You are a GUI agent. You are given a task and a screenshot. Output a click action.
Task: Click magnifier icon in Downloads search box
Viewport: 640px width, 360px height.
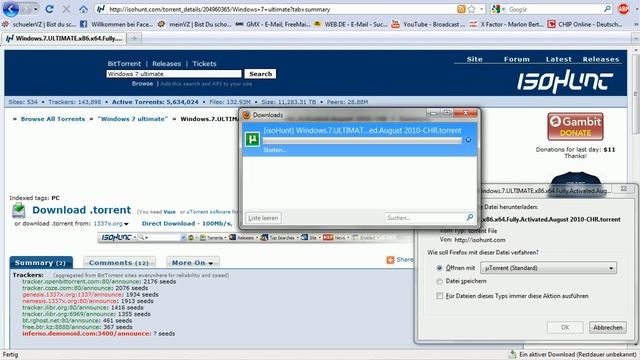pyautogui.click(x=470, y=217)
